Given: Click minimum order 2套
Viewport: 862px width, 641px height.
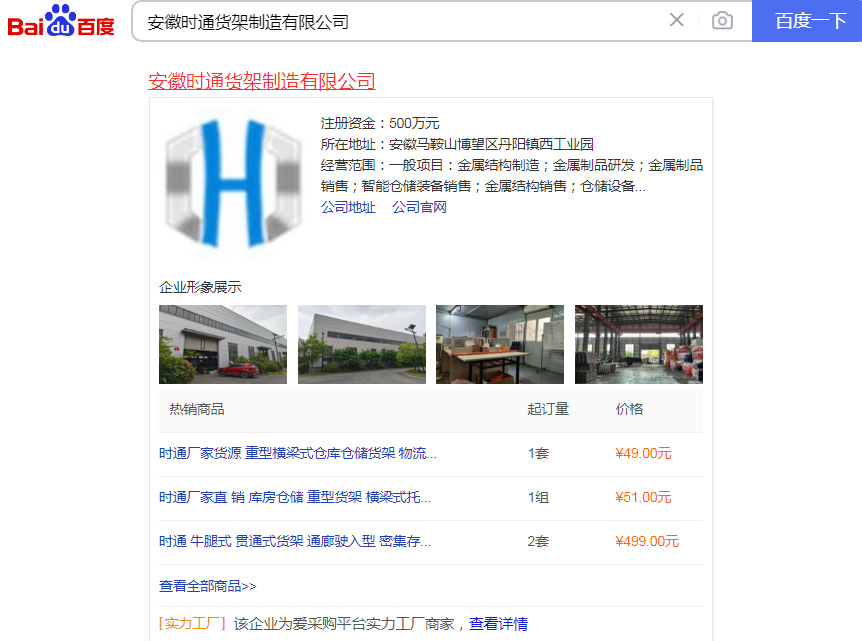Looking at the screenshot, I should (539, 541).
